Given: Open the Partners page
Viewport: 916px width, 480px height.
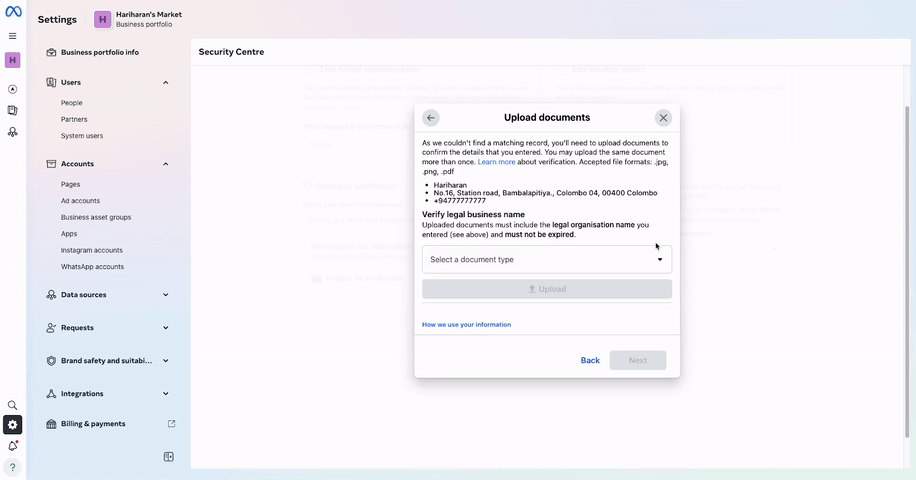Looking at the screenshot, I should tap(74, 119).
